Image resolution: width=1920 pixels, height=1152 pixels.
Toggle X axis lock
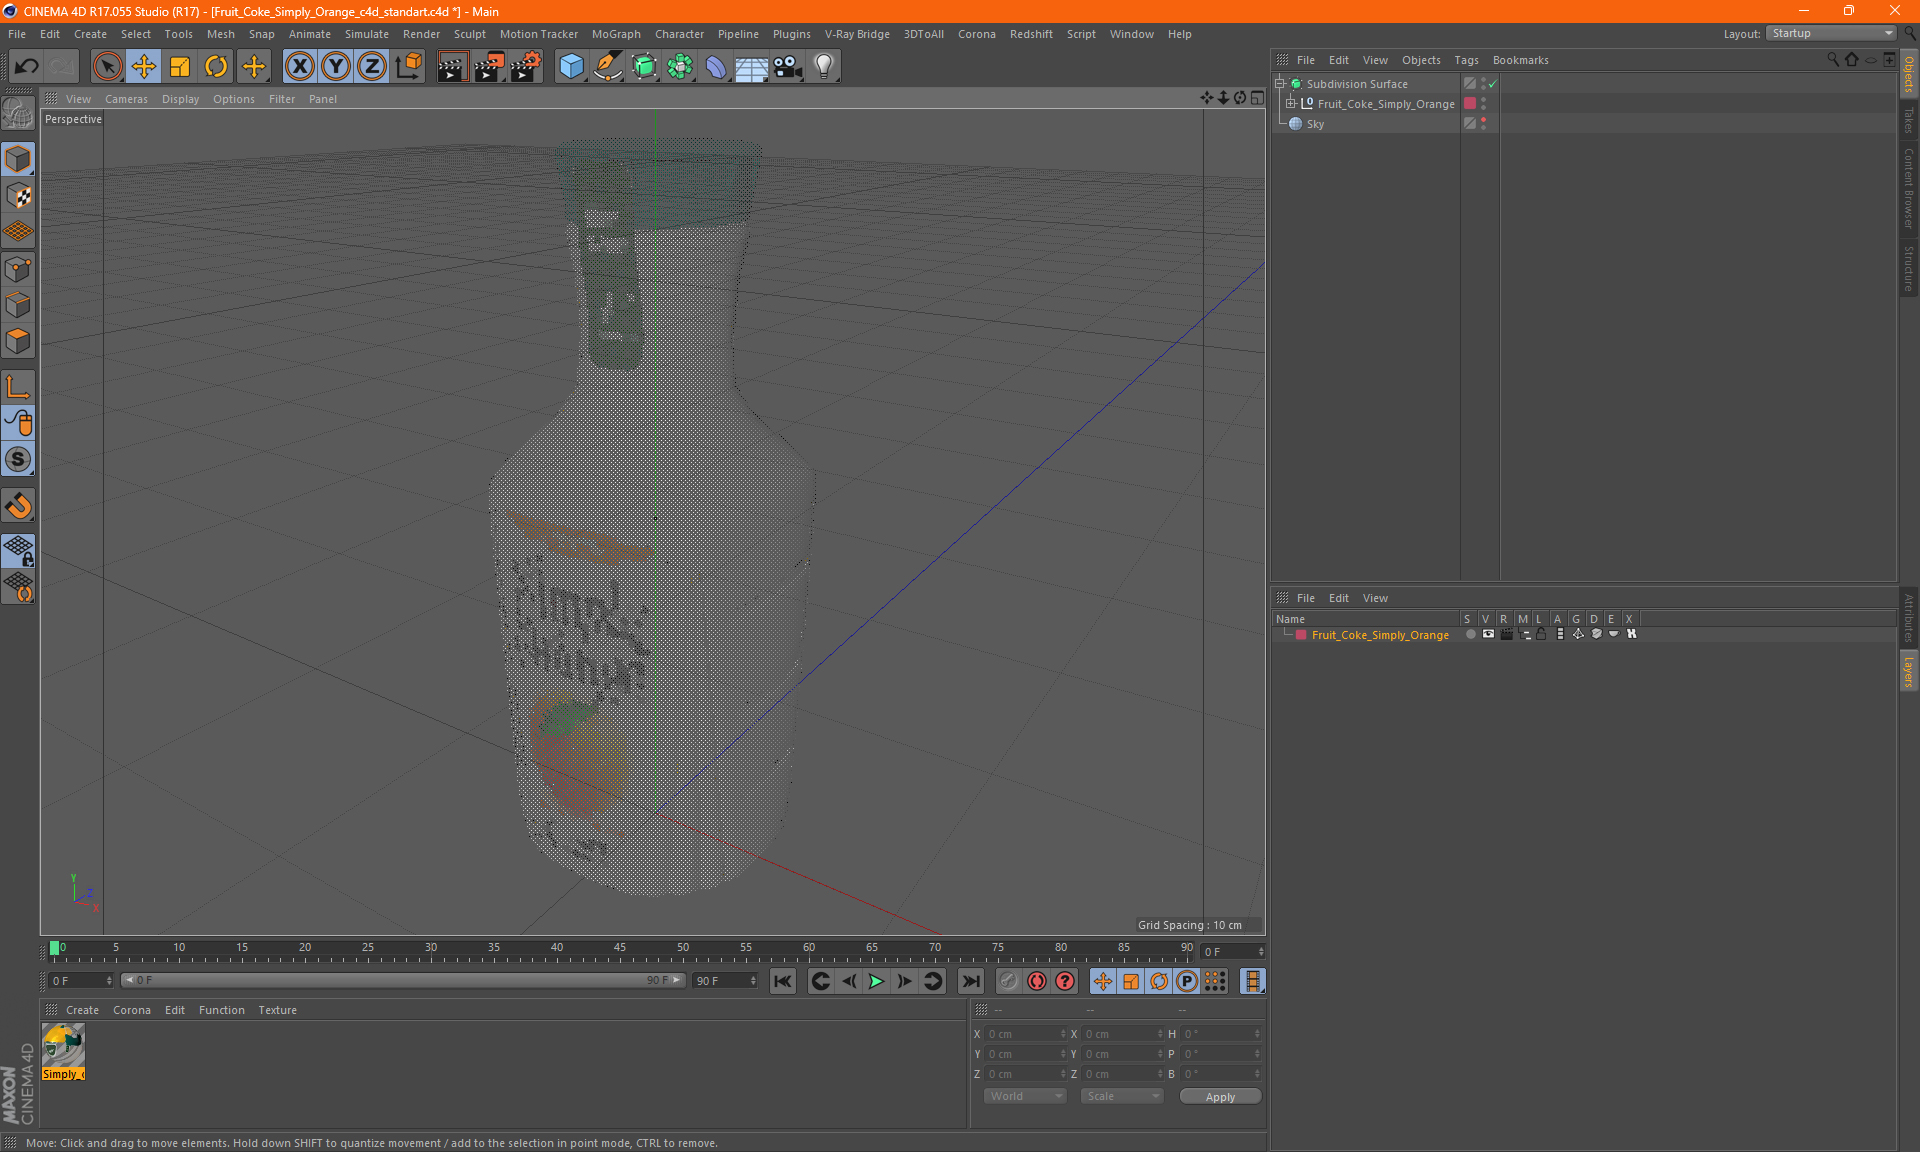(x=299, y=67)
